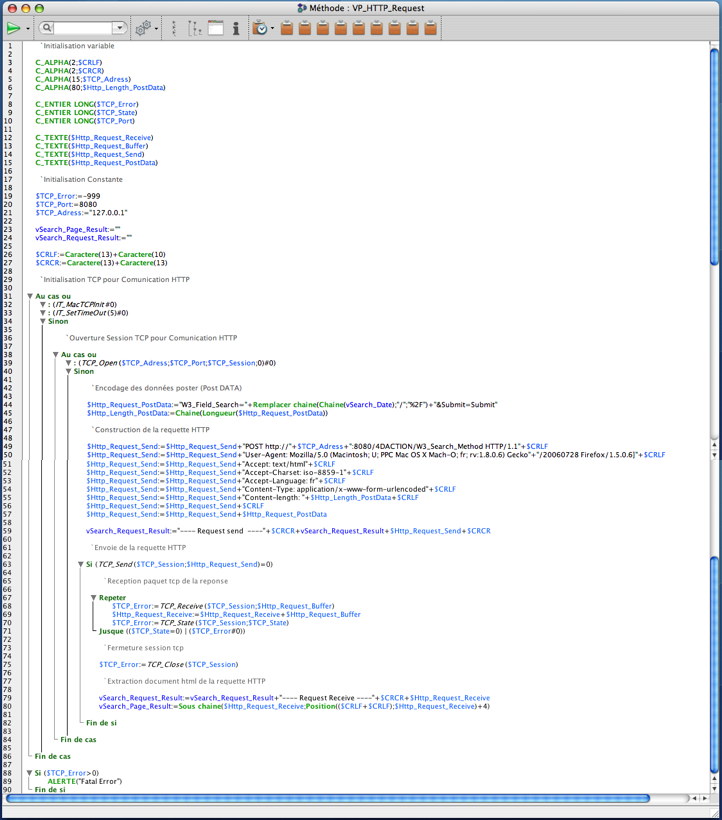722x820 pixels.
Task: Click the ALERTE("Fatal Error") code line
Action: 81,781
